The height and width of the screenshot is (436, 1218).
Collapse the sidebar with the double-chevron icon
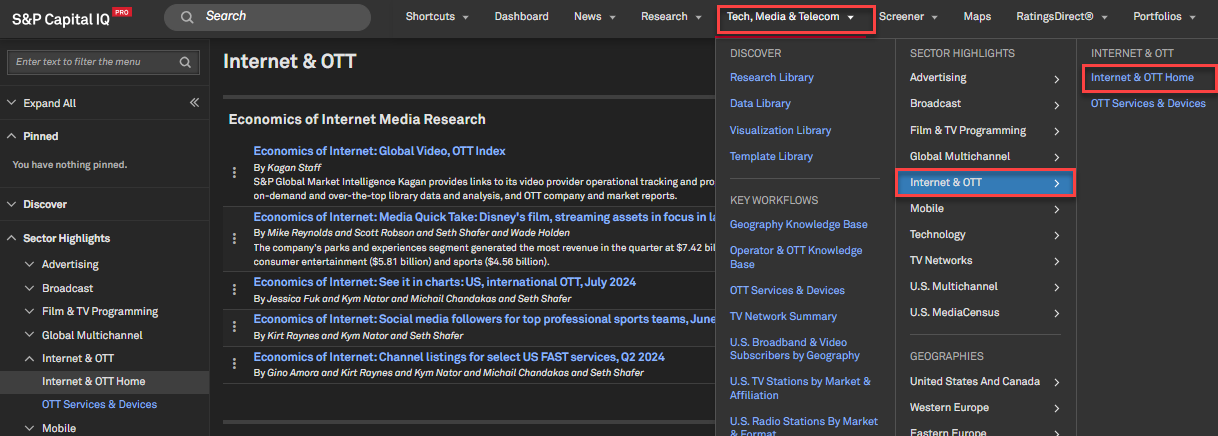(194, 103)
